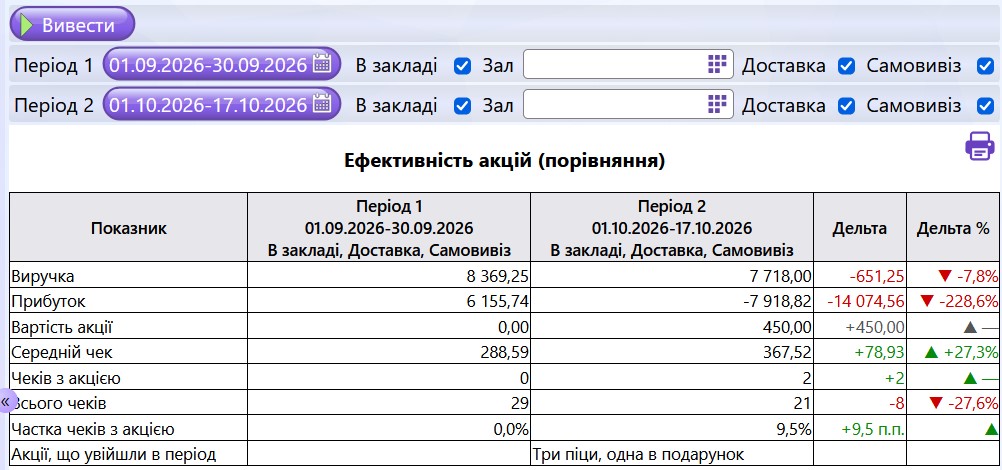Toggle В закладі checkbox for Період 2
The width and height of the screenshot is (1002, 470).
462,106
